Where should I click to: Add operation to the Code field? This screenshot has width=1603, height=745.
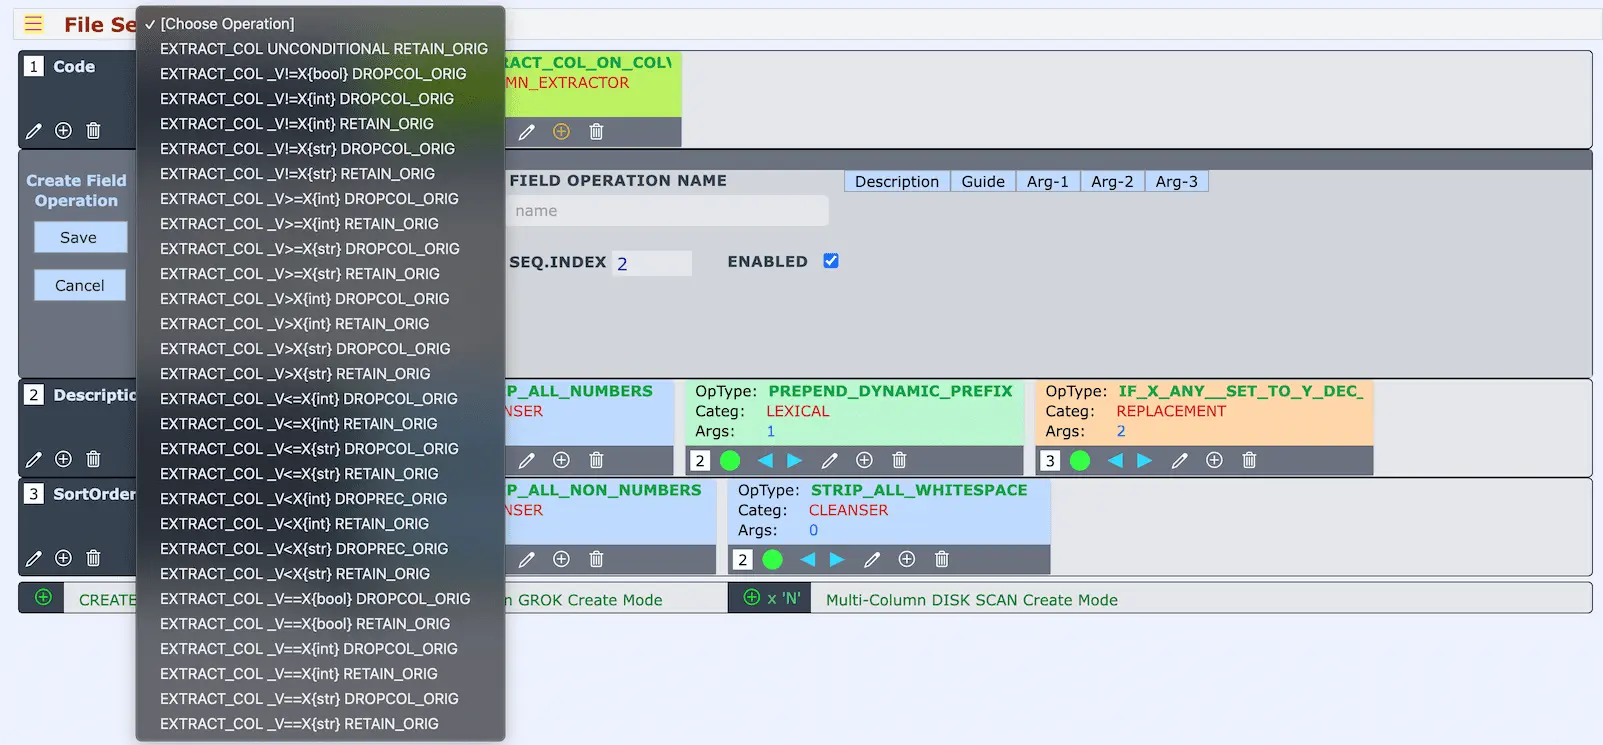pyautogui.click(x=63, y=130)
